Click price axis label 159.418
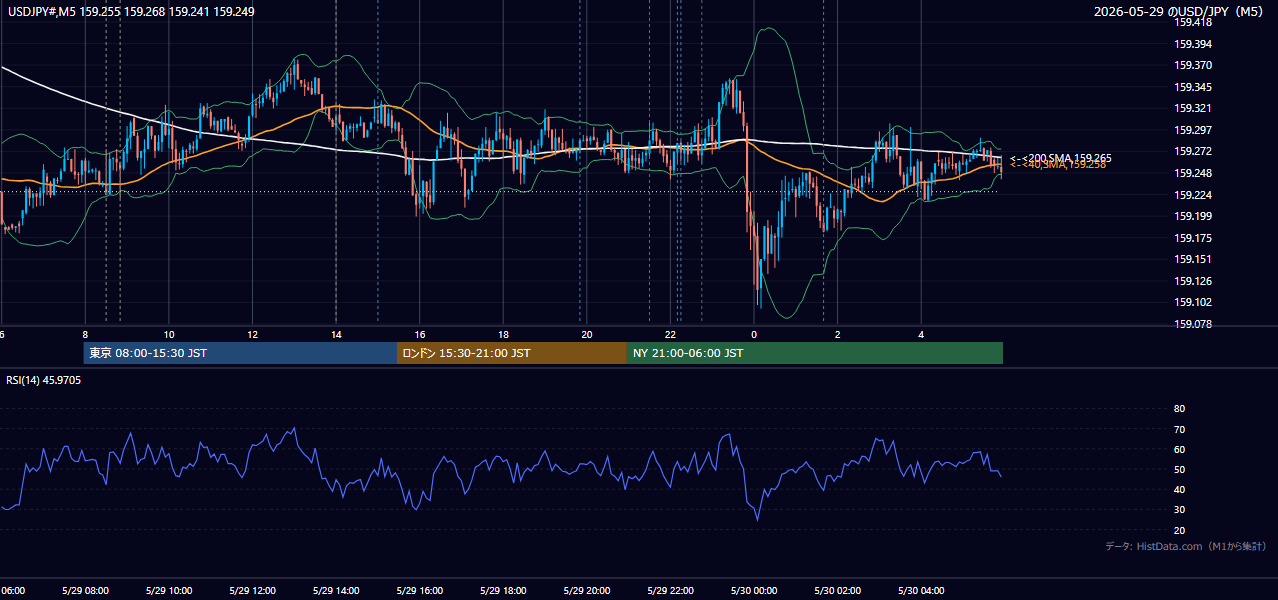The height and width of the screenshot is (600, 1278). (x=1193, y=22)
